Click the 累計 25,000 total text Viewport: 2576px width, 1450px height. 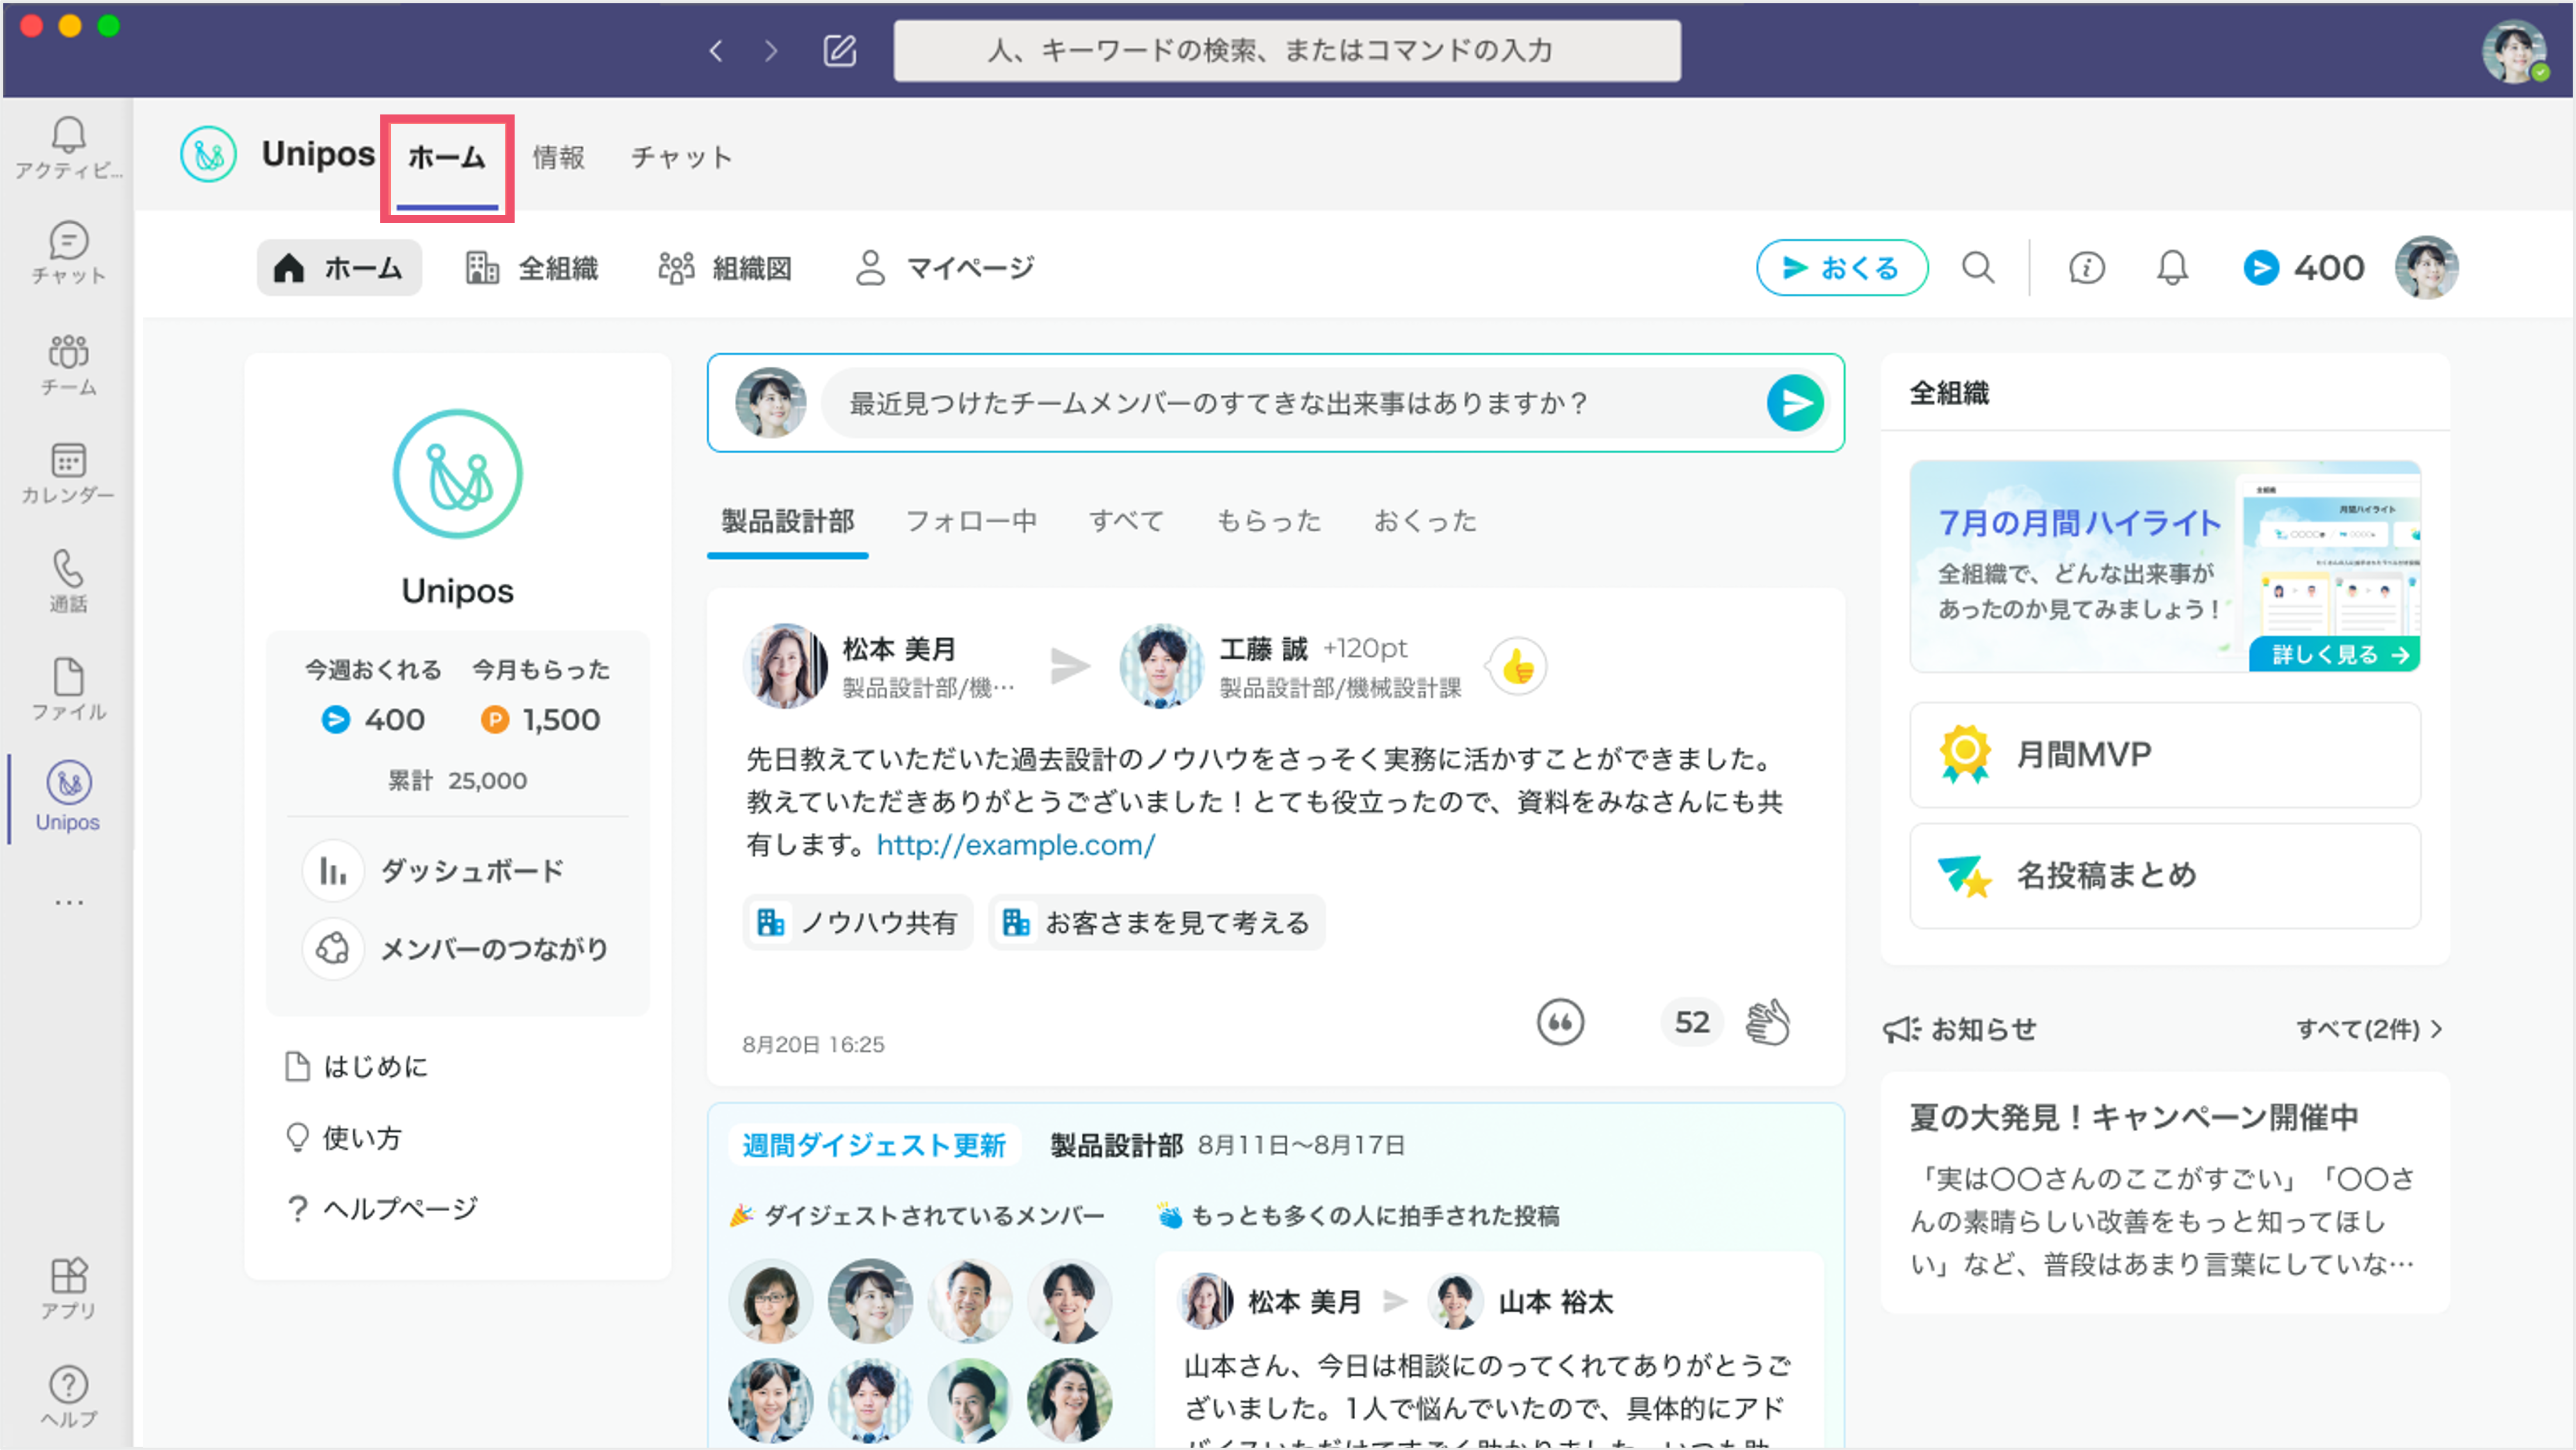pyautogui.click(x=458, y=781)
